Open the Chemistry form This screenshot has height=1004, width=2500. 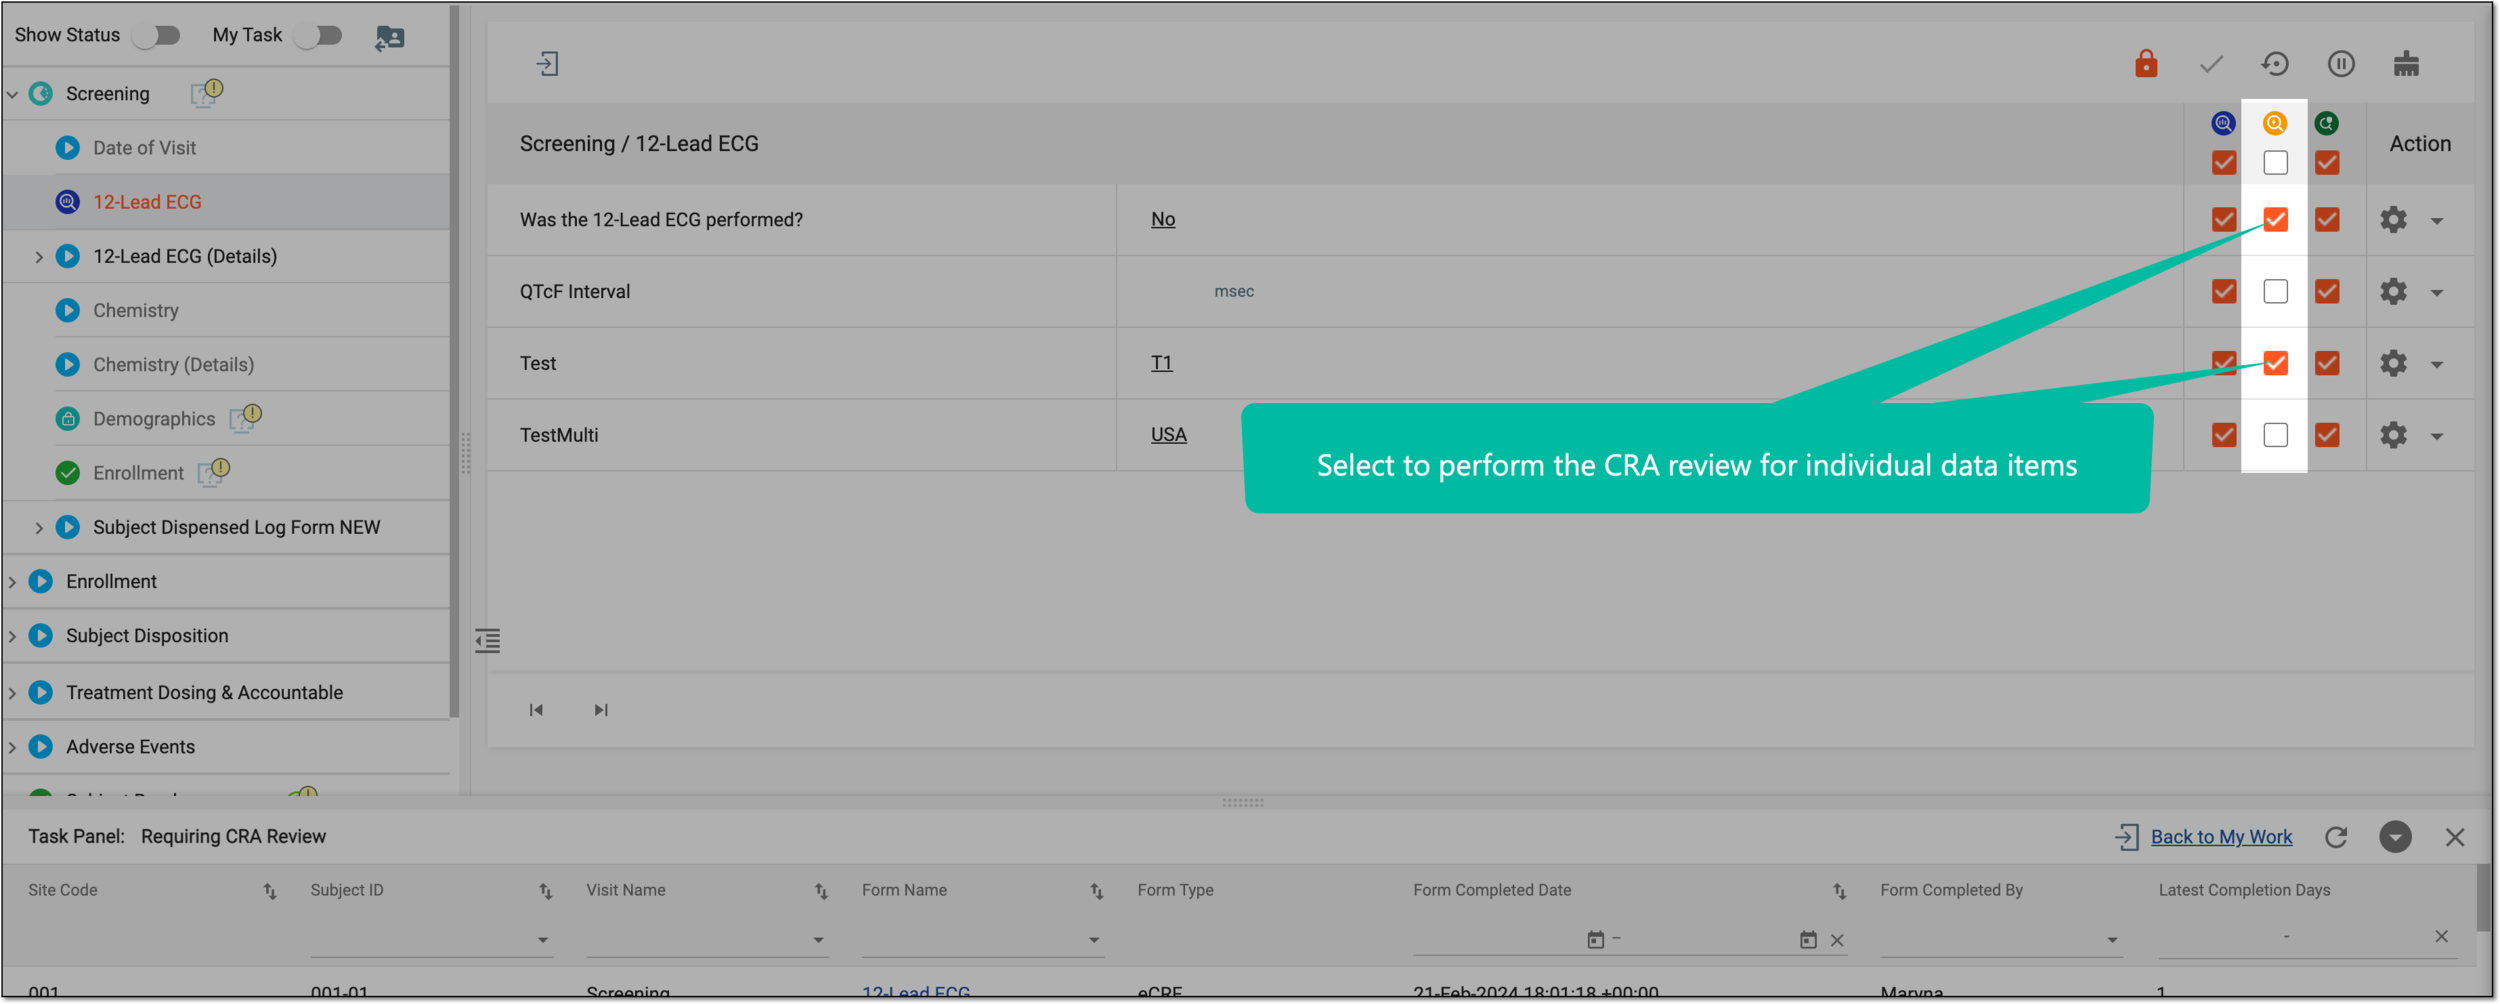(x=136, y=311)
